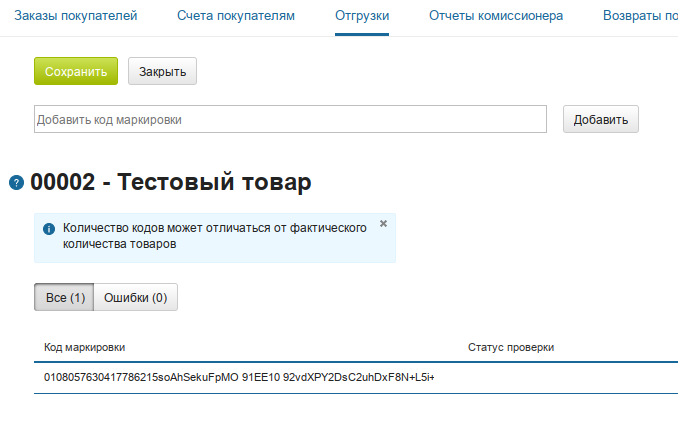Viewport: 678px width, 425px height.
Task: Show all codes with the Все (1) filter
Action: click(x=65, y=297)
